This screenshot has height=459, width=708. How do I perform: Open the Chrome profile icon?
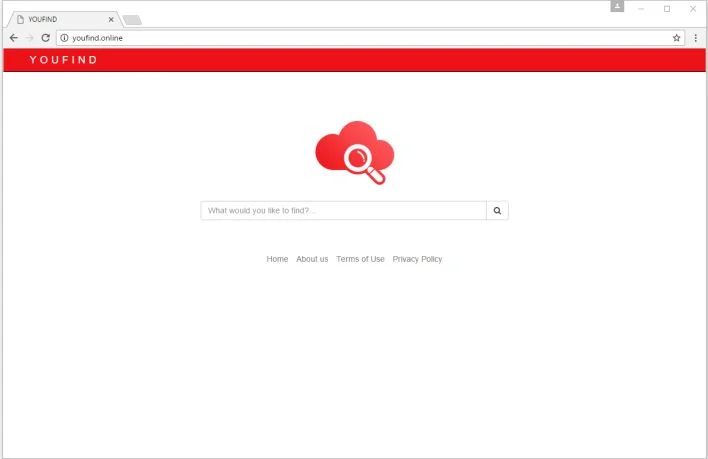pos(617,6)
